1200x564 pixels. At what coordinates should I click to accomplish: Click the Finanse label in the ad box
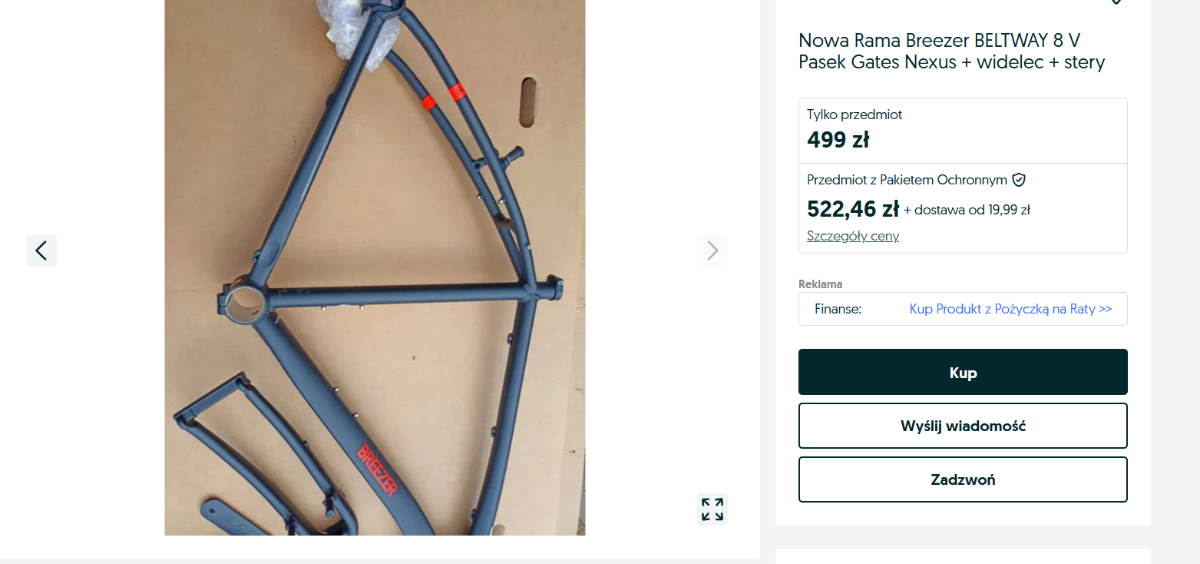click(838, 309)
